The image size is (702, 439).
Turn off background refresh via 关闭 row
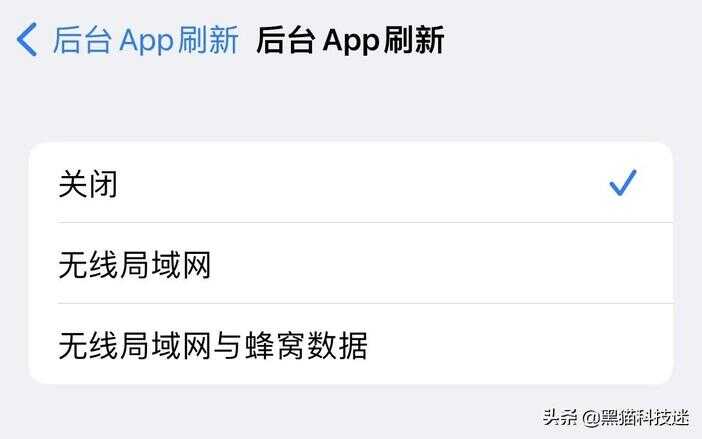click(x=351, y=182)
